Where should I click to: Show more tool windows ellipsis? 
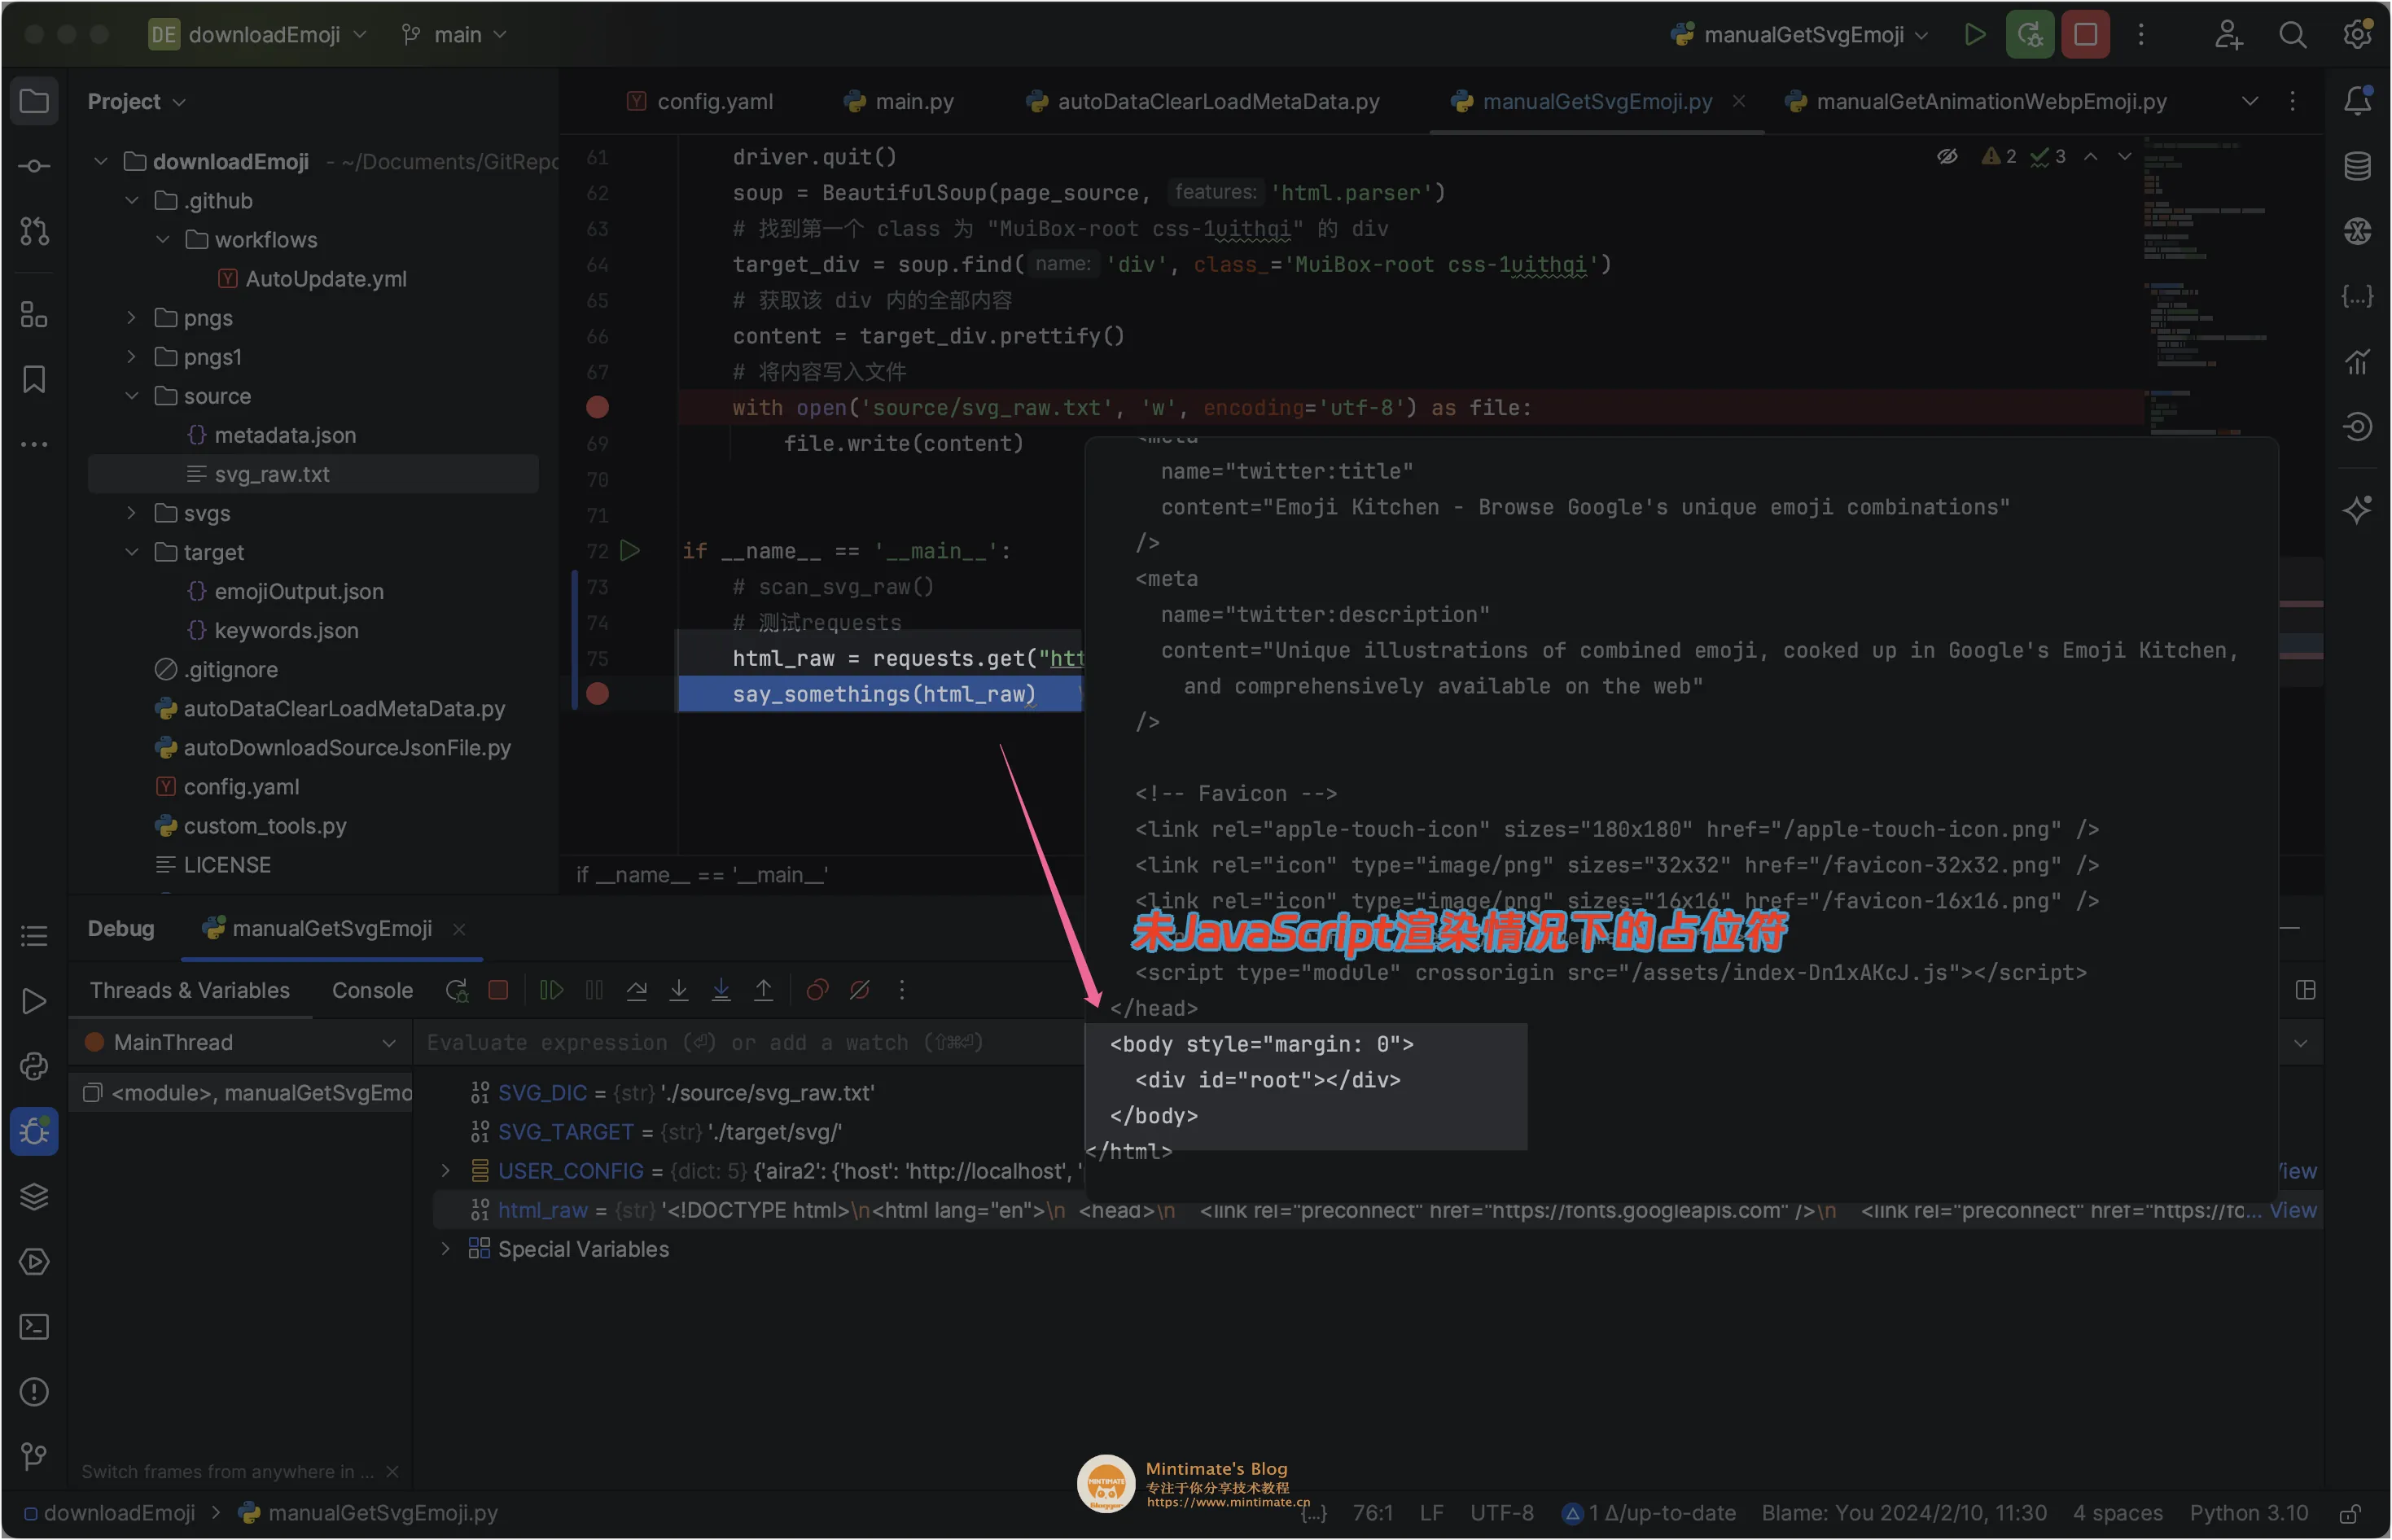pyautogui.click(x=34, y=444)
